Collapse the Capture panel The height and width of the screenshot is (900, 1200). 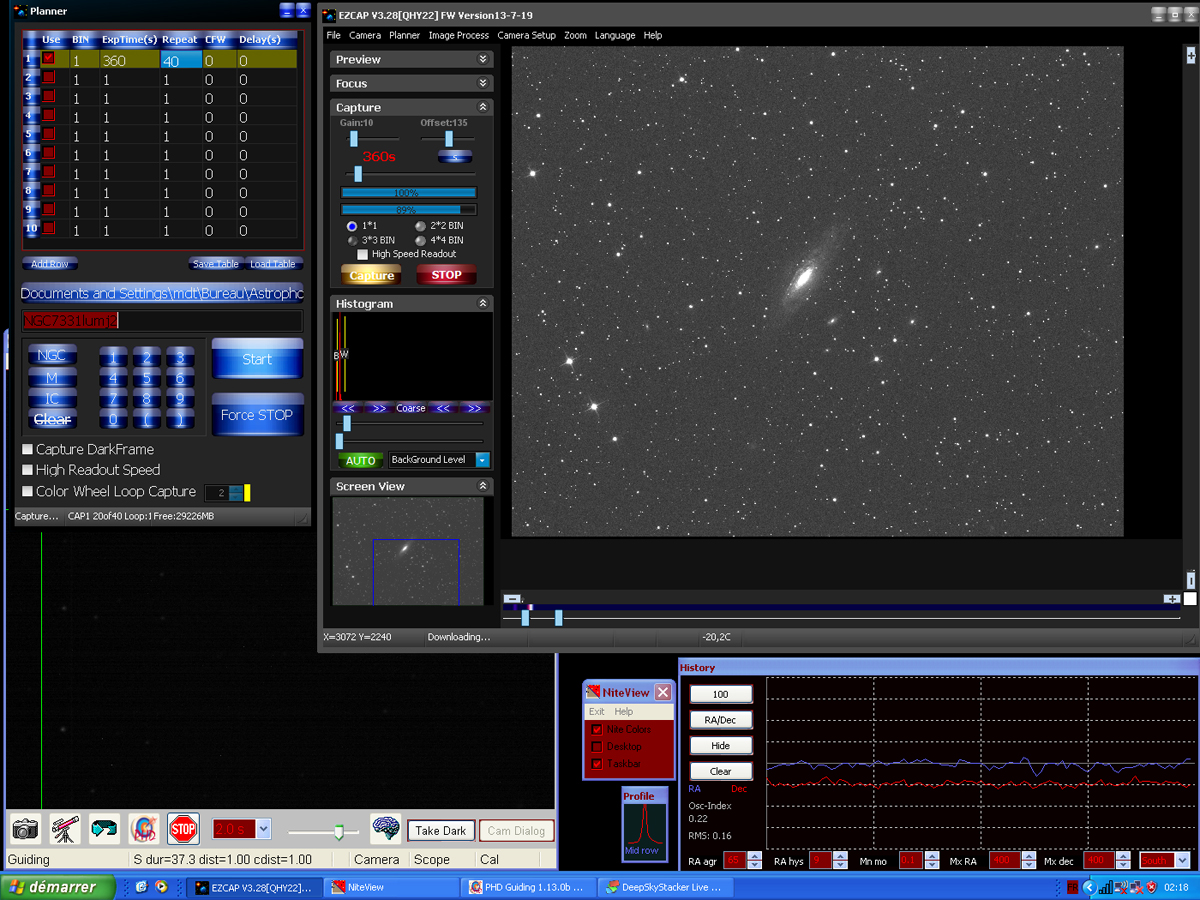[483, 107]
